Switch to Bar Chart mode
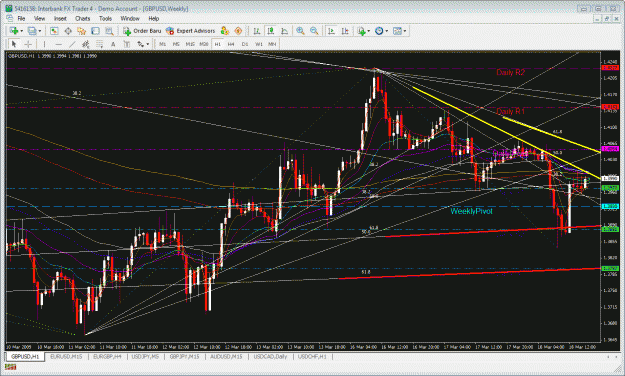Viewport: 625px width, 376px height. [257, 31]
